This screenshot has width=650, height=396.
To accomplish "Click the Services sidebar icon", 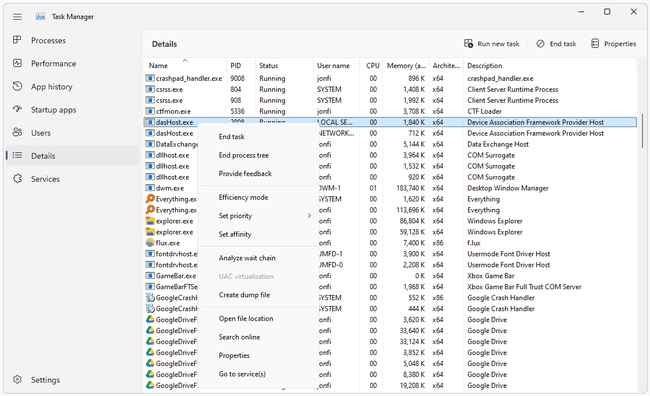I will (x=17, y=179).
